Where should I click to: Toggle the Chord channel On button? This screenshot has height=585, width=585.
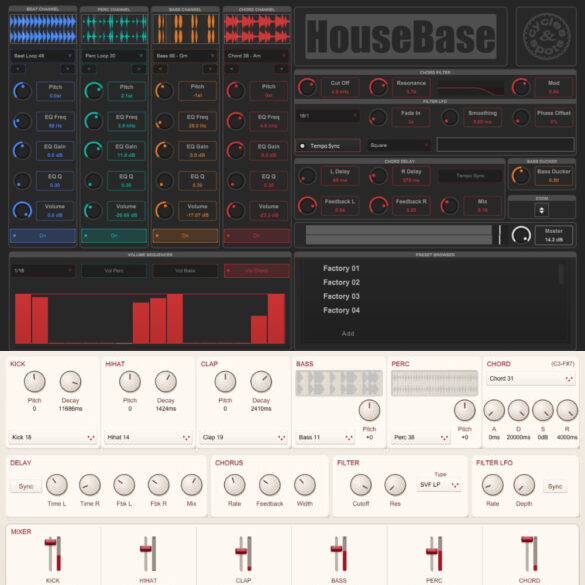(x=256, y=236)
